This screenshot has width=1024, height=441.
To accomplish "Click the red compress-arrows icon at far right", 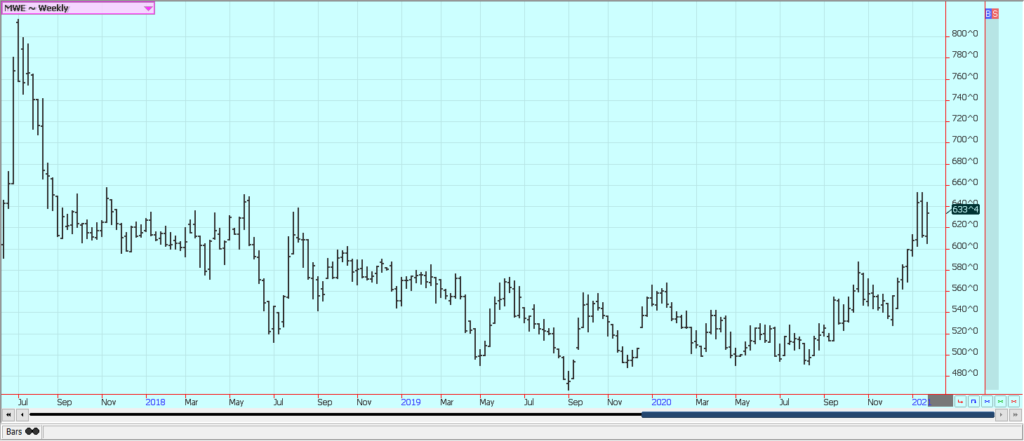I will (1014, 401).
